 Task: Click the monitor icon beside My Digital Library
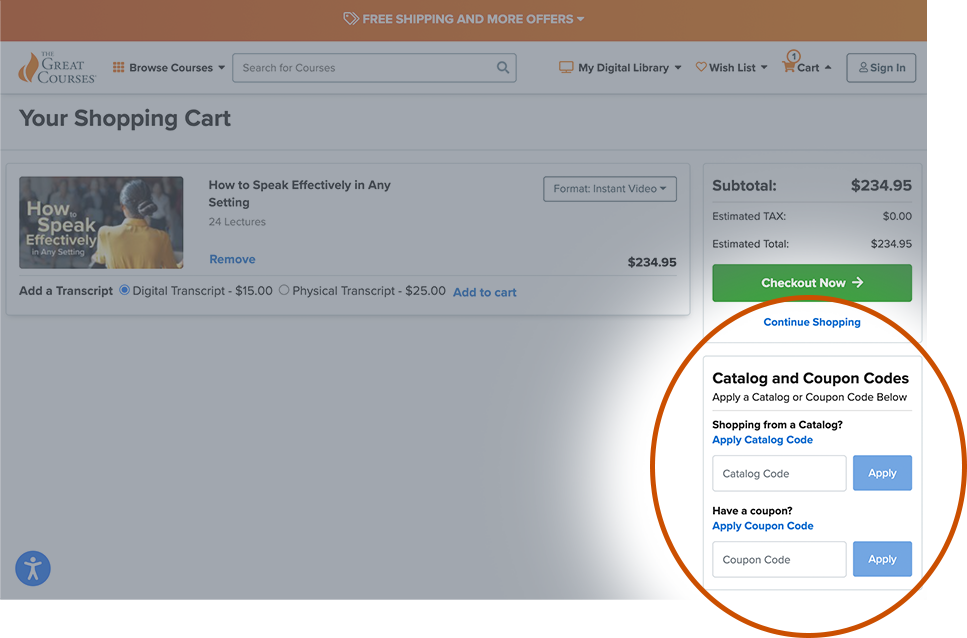tap(566, 67)
